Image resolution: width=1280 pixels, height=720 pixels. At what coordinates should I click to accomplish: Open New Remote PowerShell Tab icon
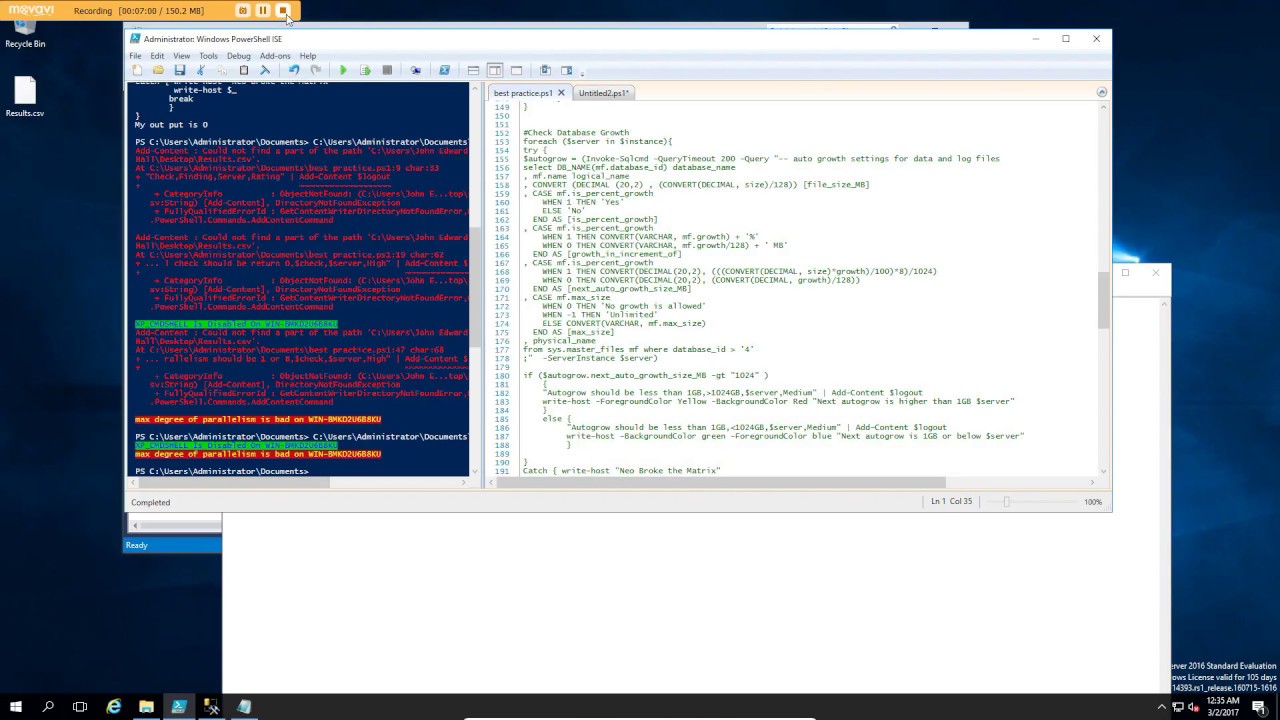(x=415, y=70)
